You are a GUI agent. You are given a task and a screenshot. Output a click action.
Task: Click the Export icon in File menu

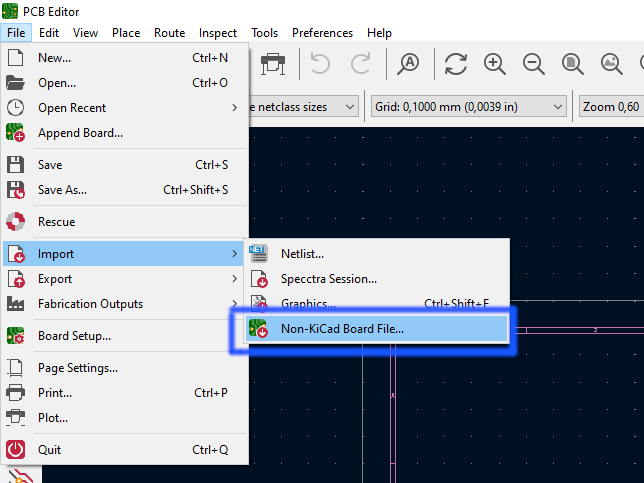[16, 279]
